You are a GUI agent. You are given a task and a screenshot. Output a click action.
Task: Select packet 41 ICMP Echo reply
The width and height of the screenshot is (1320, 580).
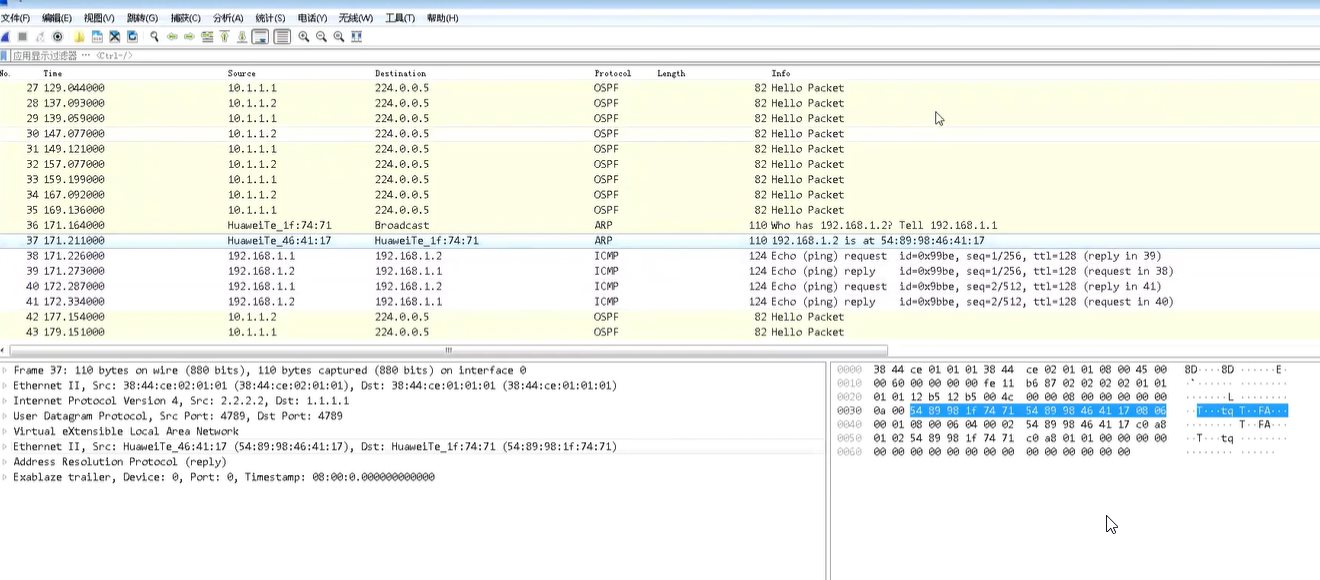660,302
